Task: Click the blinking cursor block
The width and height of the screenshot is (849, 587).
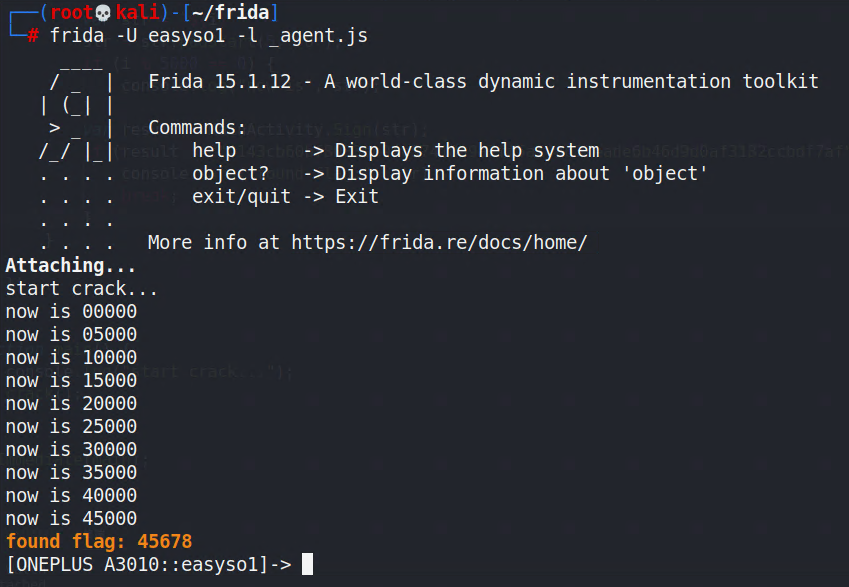Action: (x=307, y=564)
